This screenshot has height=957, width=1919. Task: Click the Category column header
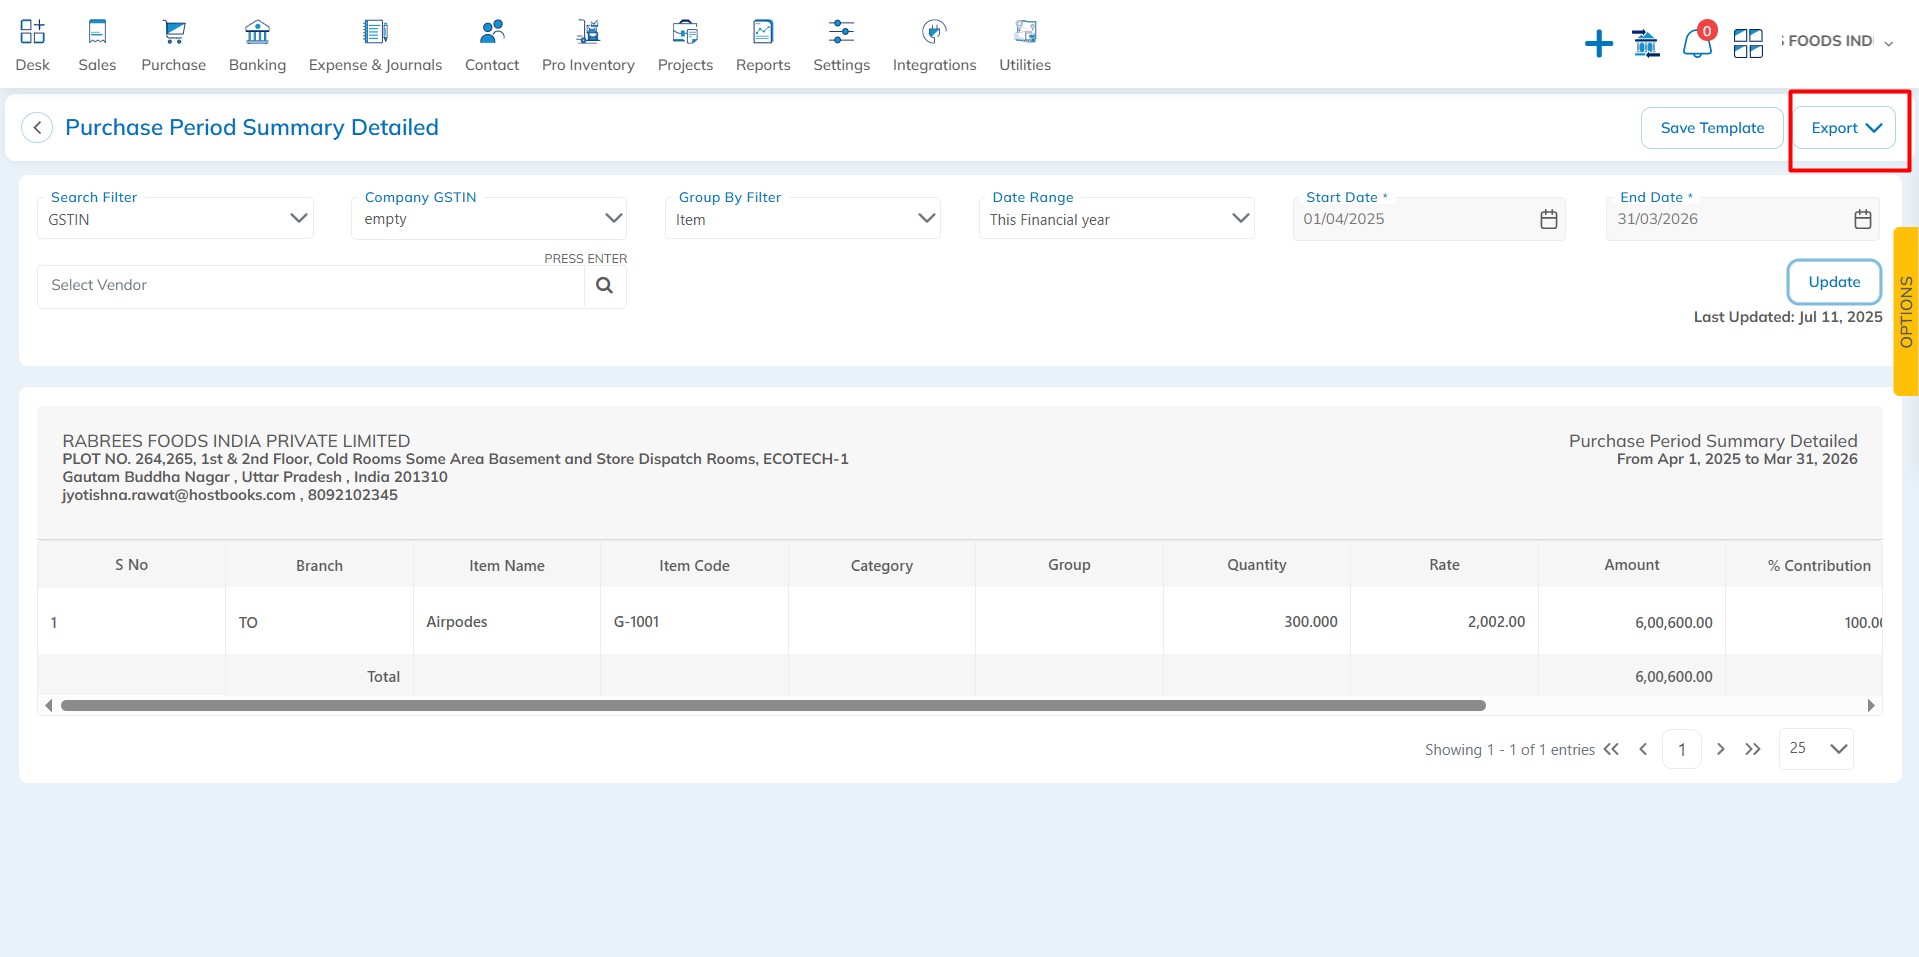[882, 566]
